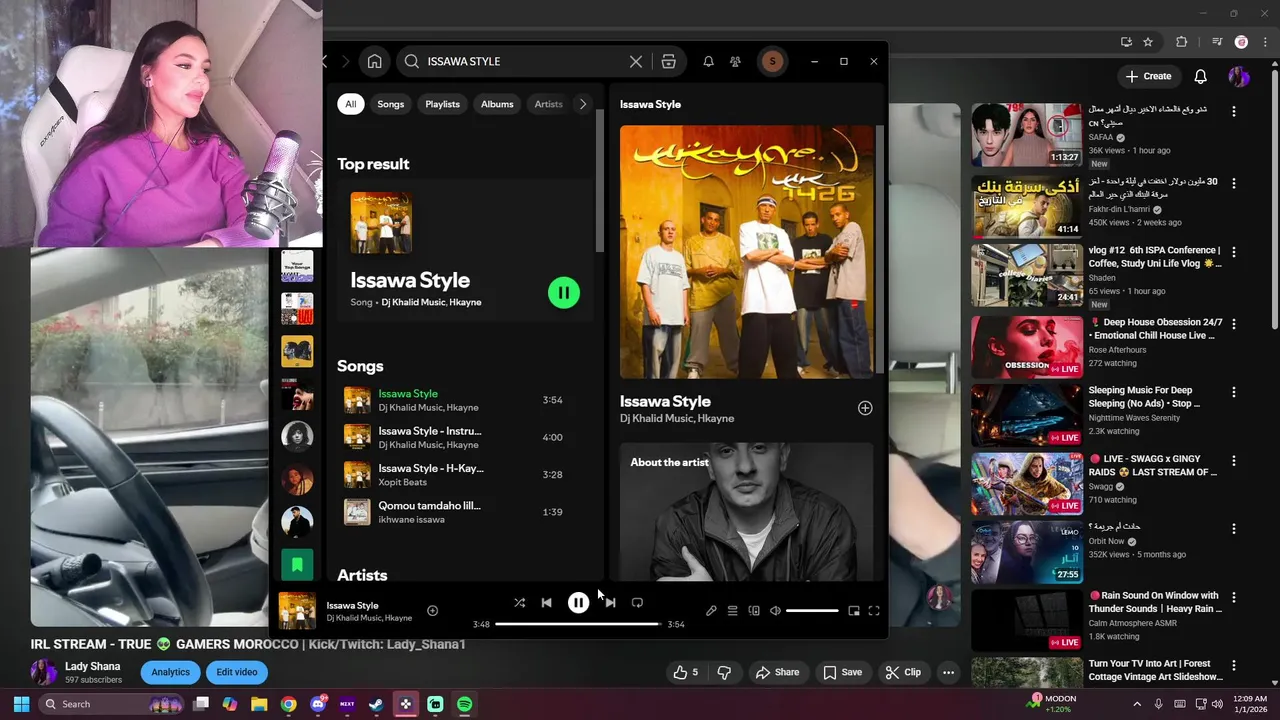Play Issawa Style - Instru... song row
Viewport: 1280px width, 720px height.
(465, 437)
